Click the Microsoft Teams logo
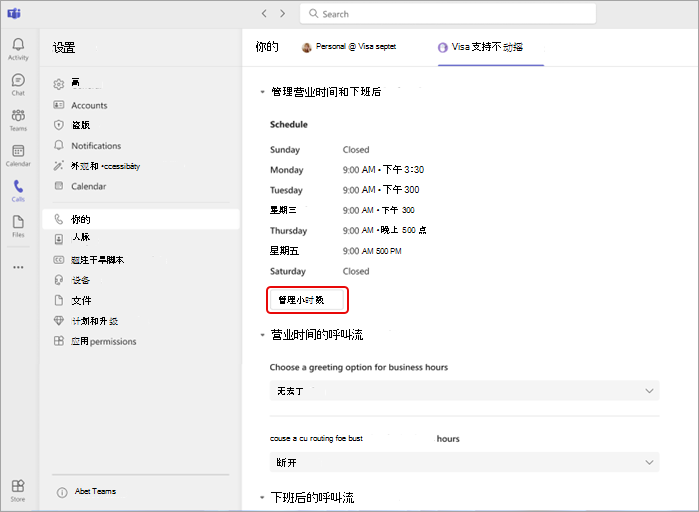Viewport: 699px width, 512px height. (x=14, y=14)
